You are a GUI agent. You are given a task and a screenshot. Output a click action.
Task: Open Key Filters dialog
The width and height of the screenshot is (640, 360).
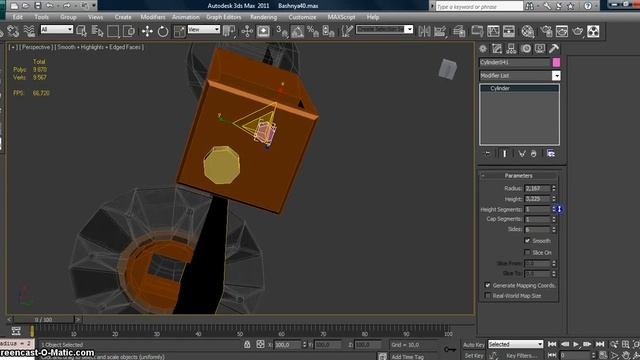coord(521,356)
